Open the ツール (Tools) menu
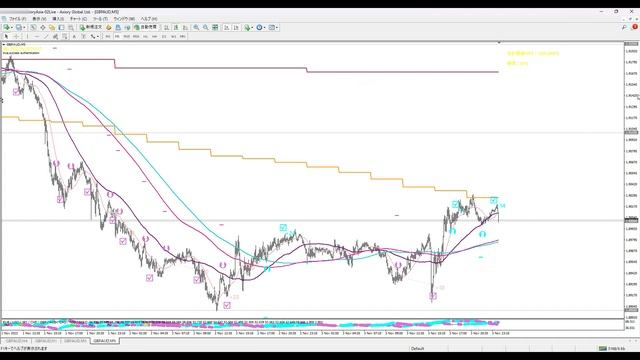The image size is (640, 360). [100, 19]
